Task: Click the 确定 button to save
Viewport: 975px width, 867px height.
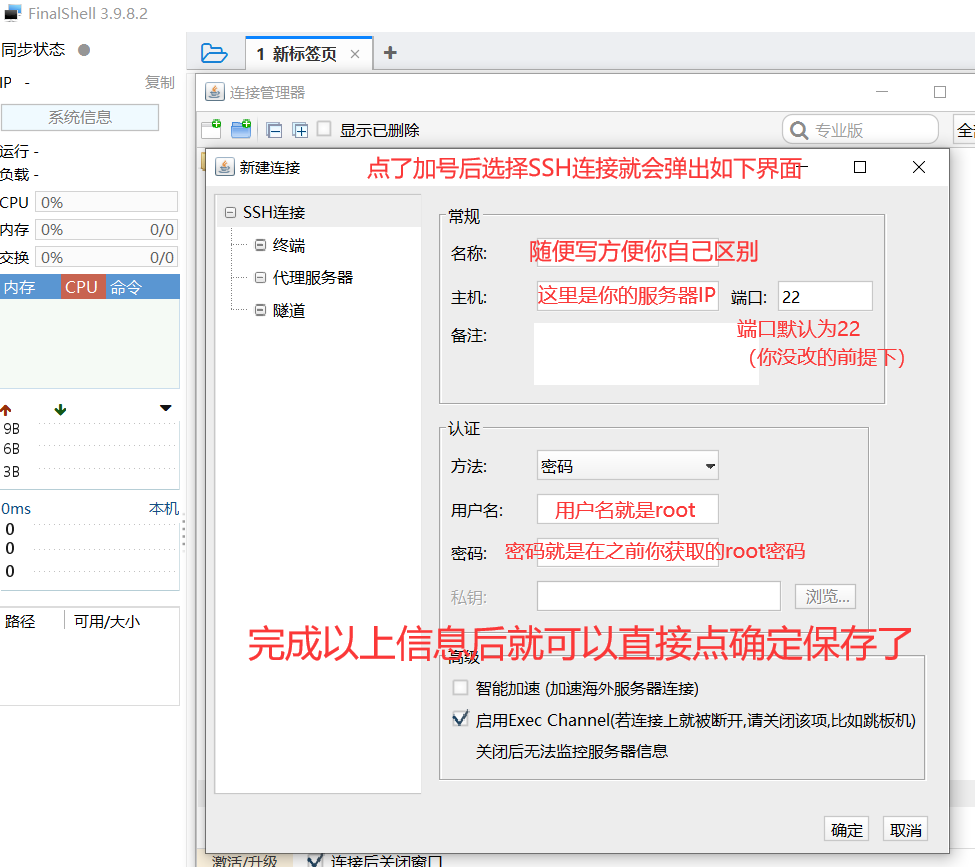Action: (x=847, y=829)
